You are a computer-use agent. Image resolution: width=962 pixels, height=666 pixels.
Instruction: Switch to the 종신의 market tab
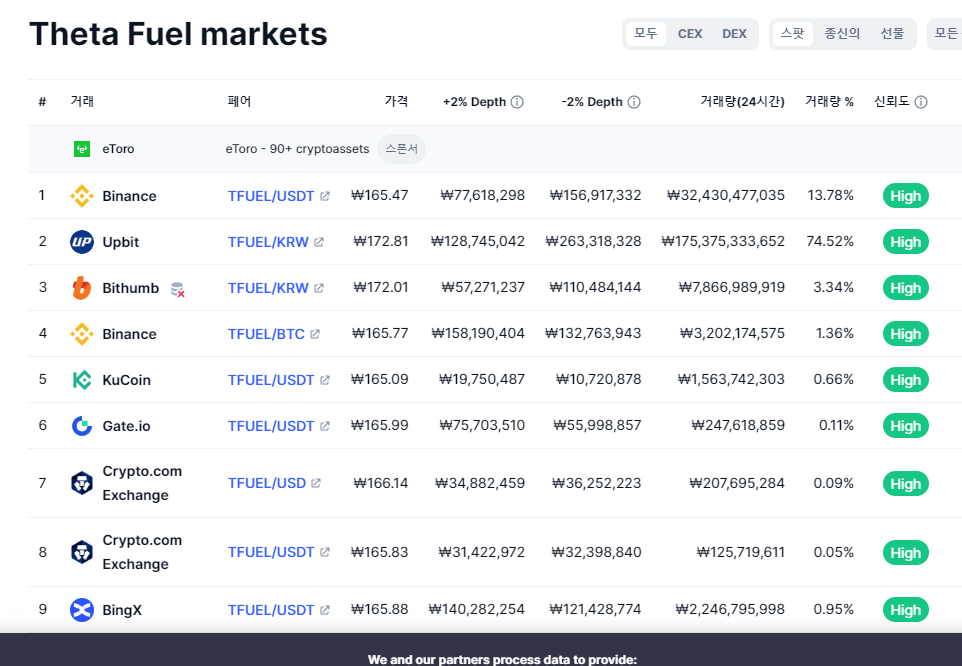[x=842, y=34]
